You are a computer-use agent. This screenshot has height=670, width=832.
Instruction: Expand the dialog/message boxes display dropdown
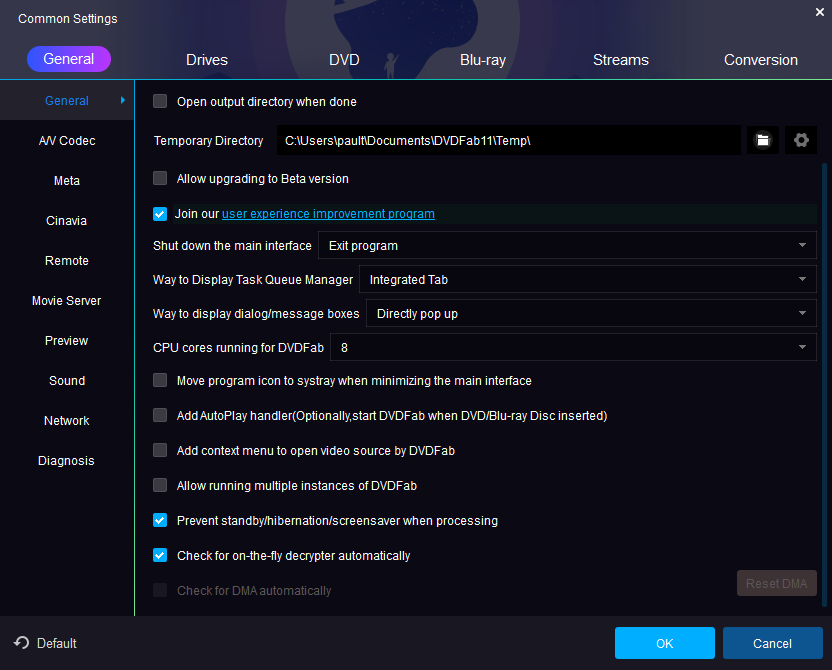click(x=590, y=314)
